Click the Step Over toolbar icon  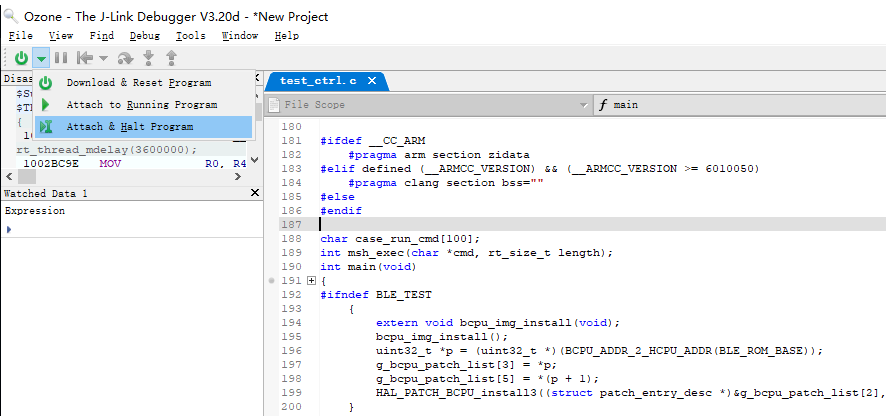(x=125, y=58)
